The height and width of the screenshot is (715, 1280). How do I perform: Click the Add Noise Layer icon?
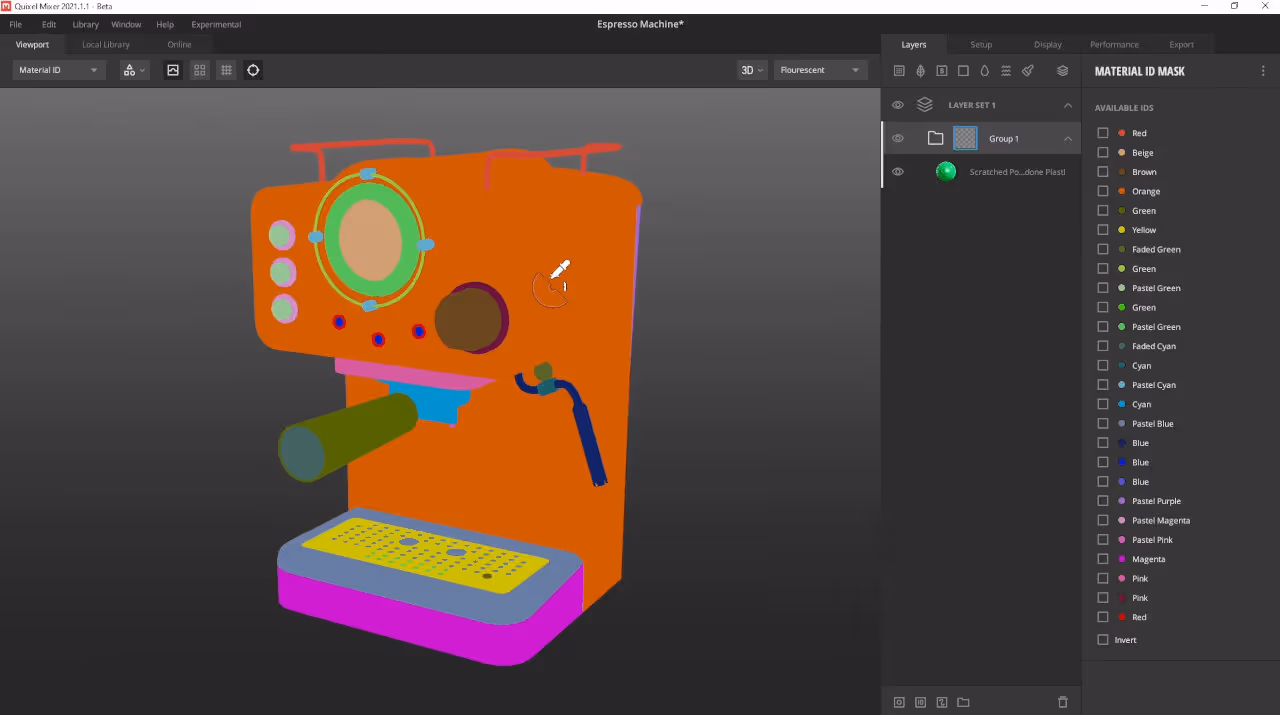(x=1006, y=71)
